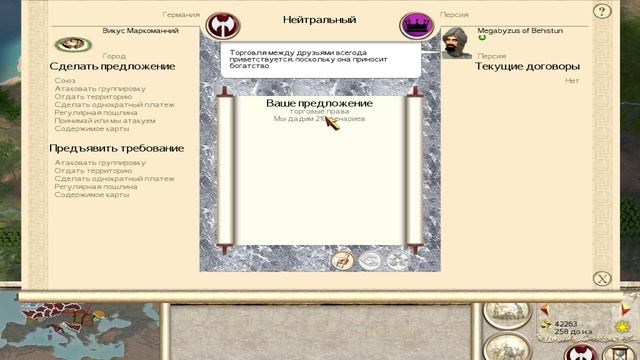
Task: Demand 'Содержимое карты' under Предъявить требование
Action: click(92, 195)
